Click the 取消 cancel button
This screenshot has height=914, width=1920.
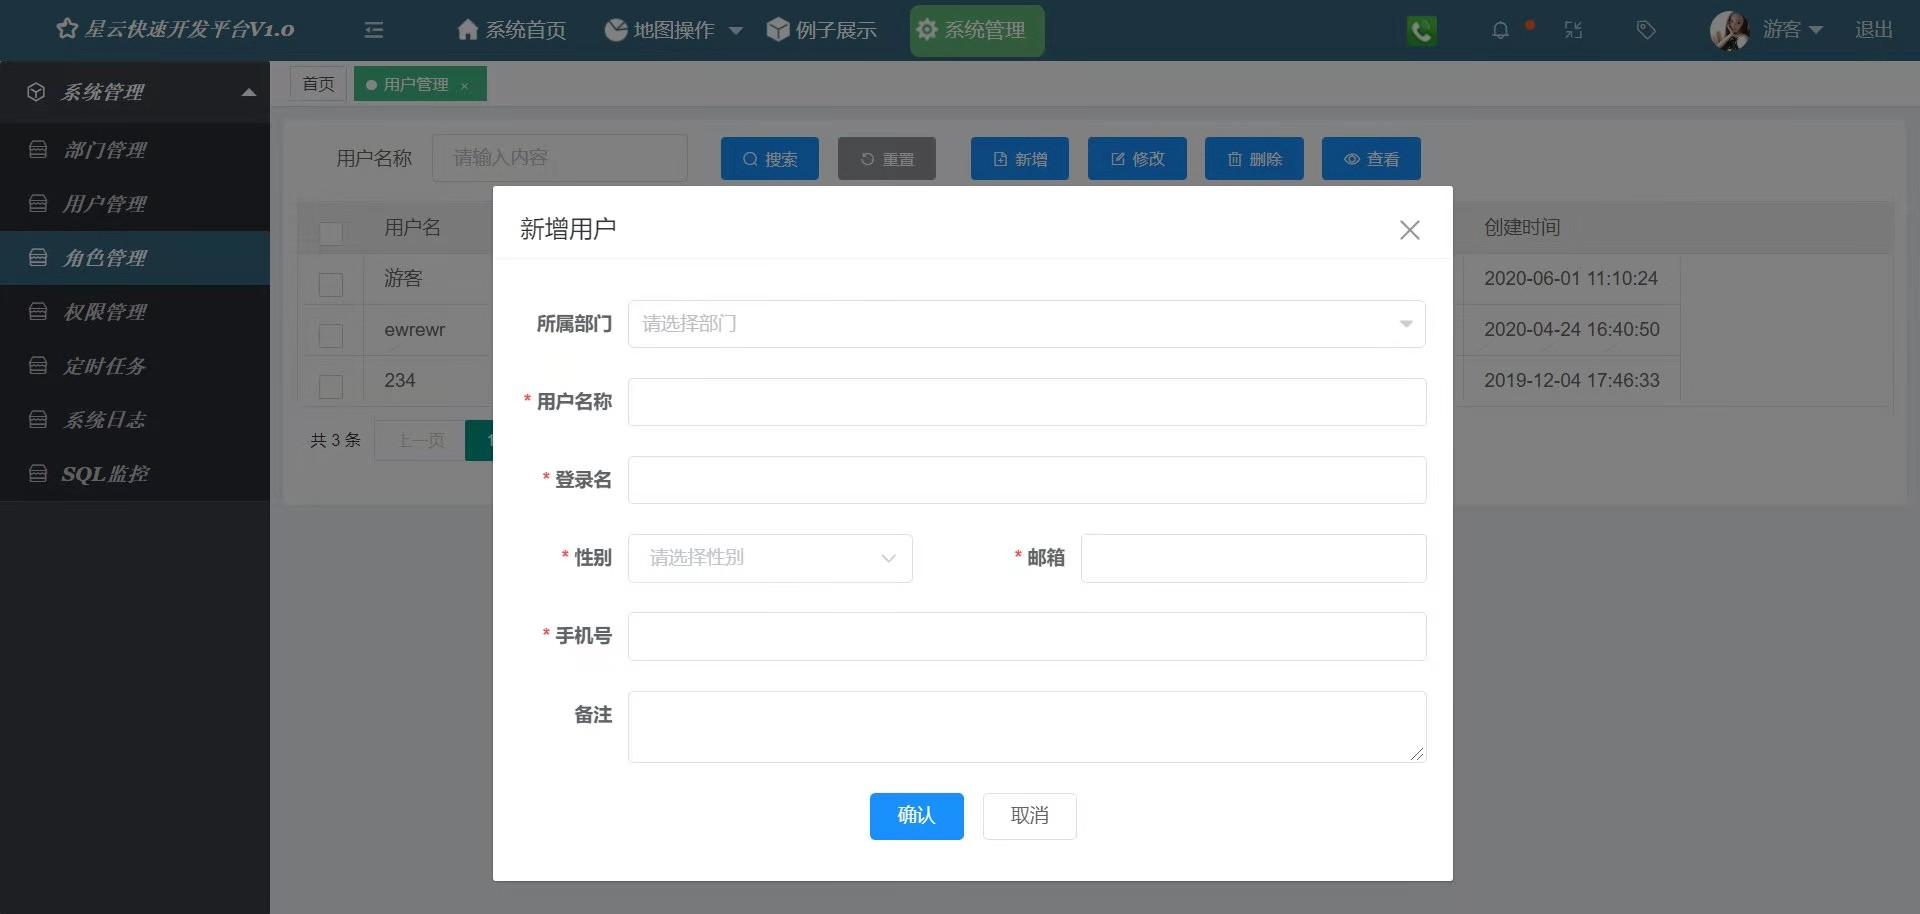1029,816
